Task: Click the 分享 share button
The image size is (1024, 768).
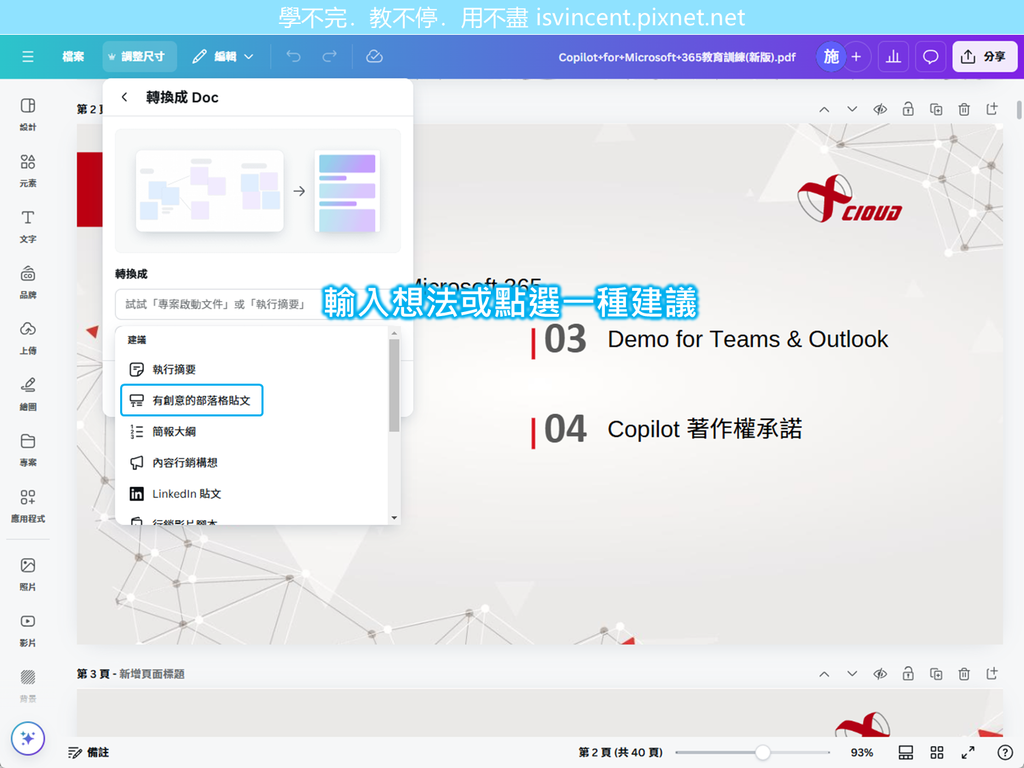Action: (984, 57)
